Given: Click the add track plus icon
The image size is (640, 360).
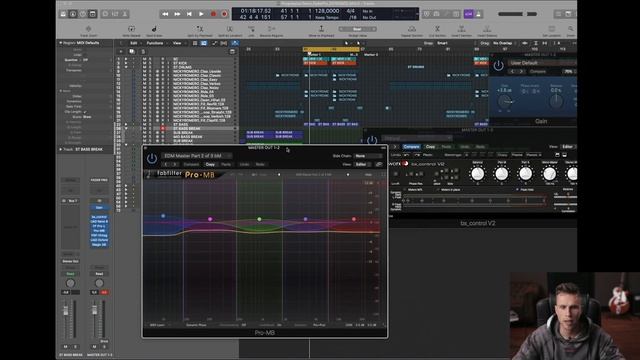Looking at the screenshot, I should (x=121, y=51).
